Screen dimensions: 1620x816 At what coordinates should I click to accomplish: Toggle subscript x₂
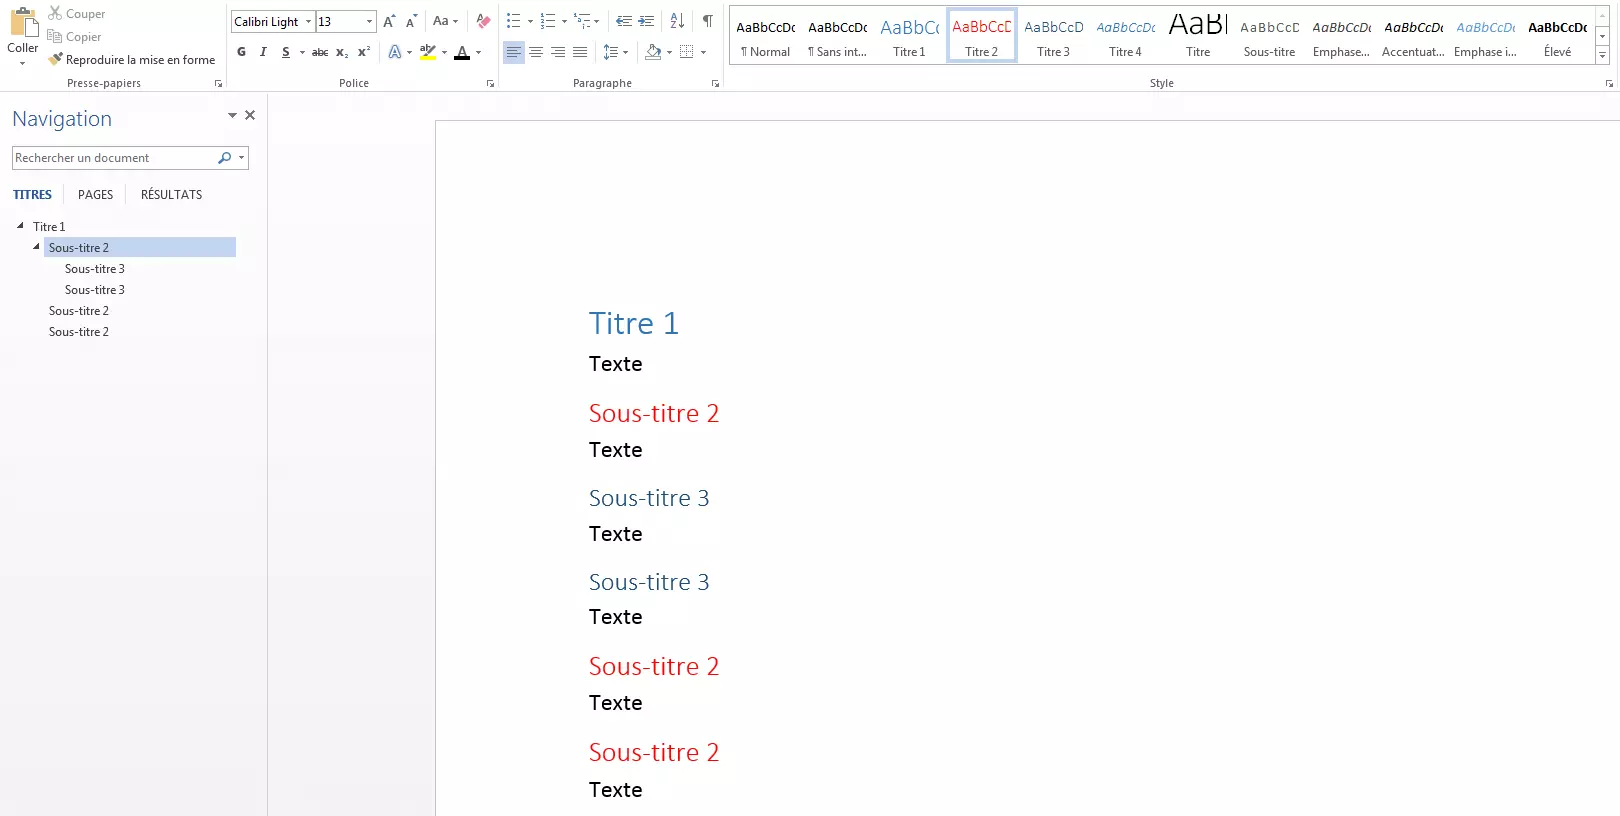pos(342,52)
